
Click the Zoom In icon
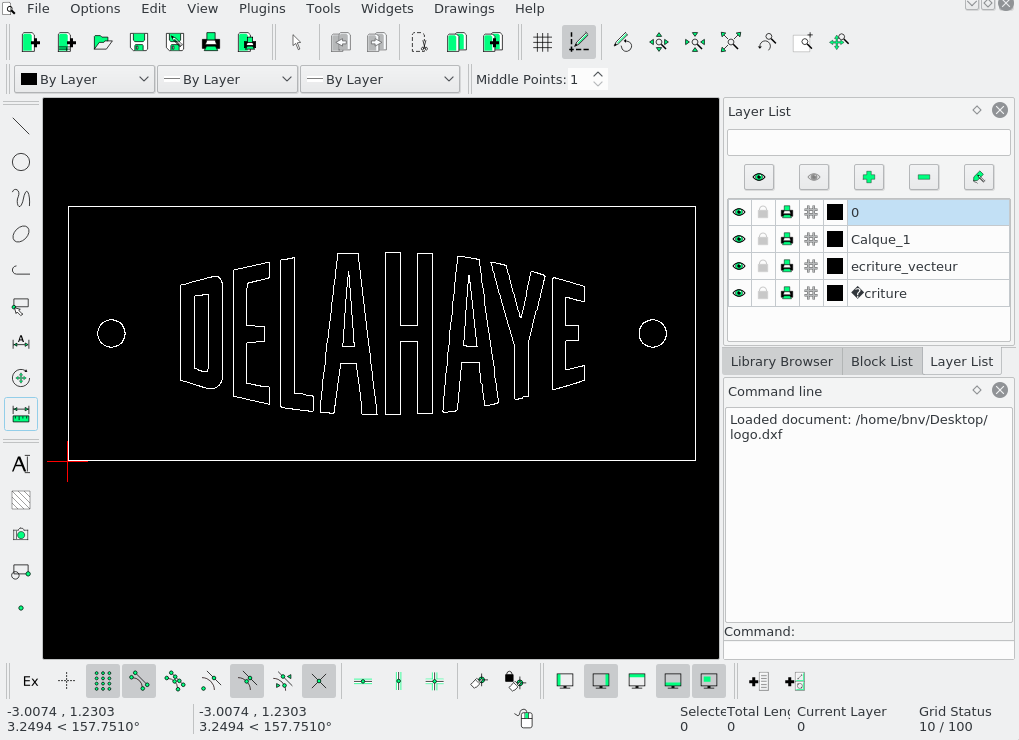659,43
